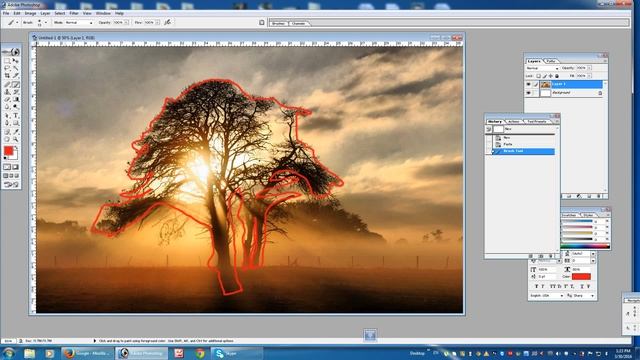Open the Brushes tab in palette well

point(278,23)
